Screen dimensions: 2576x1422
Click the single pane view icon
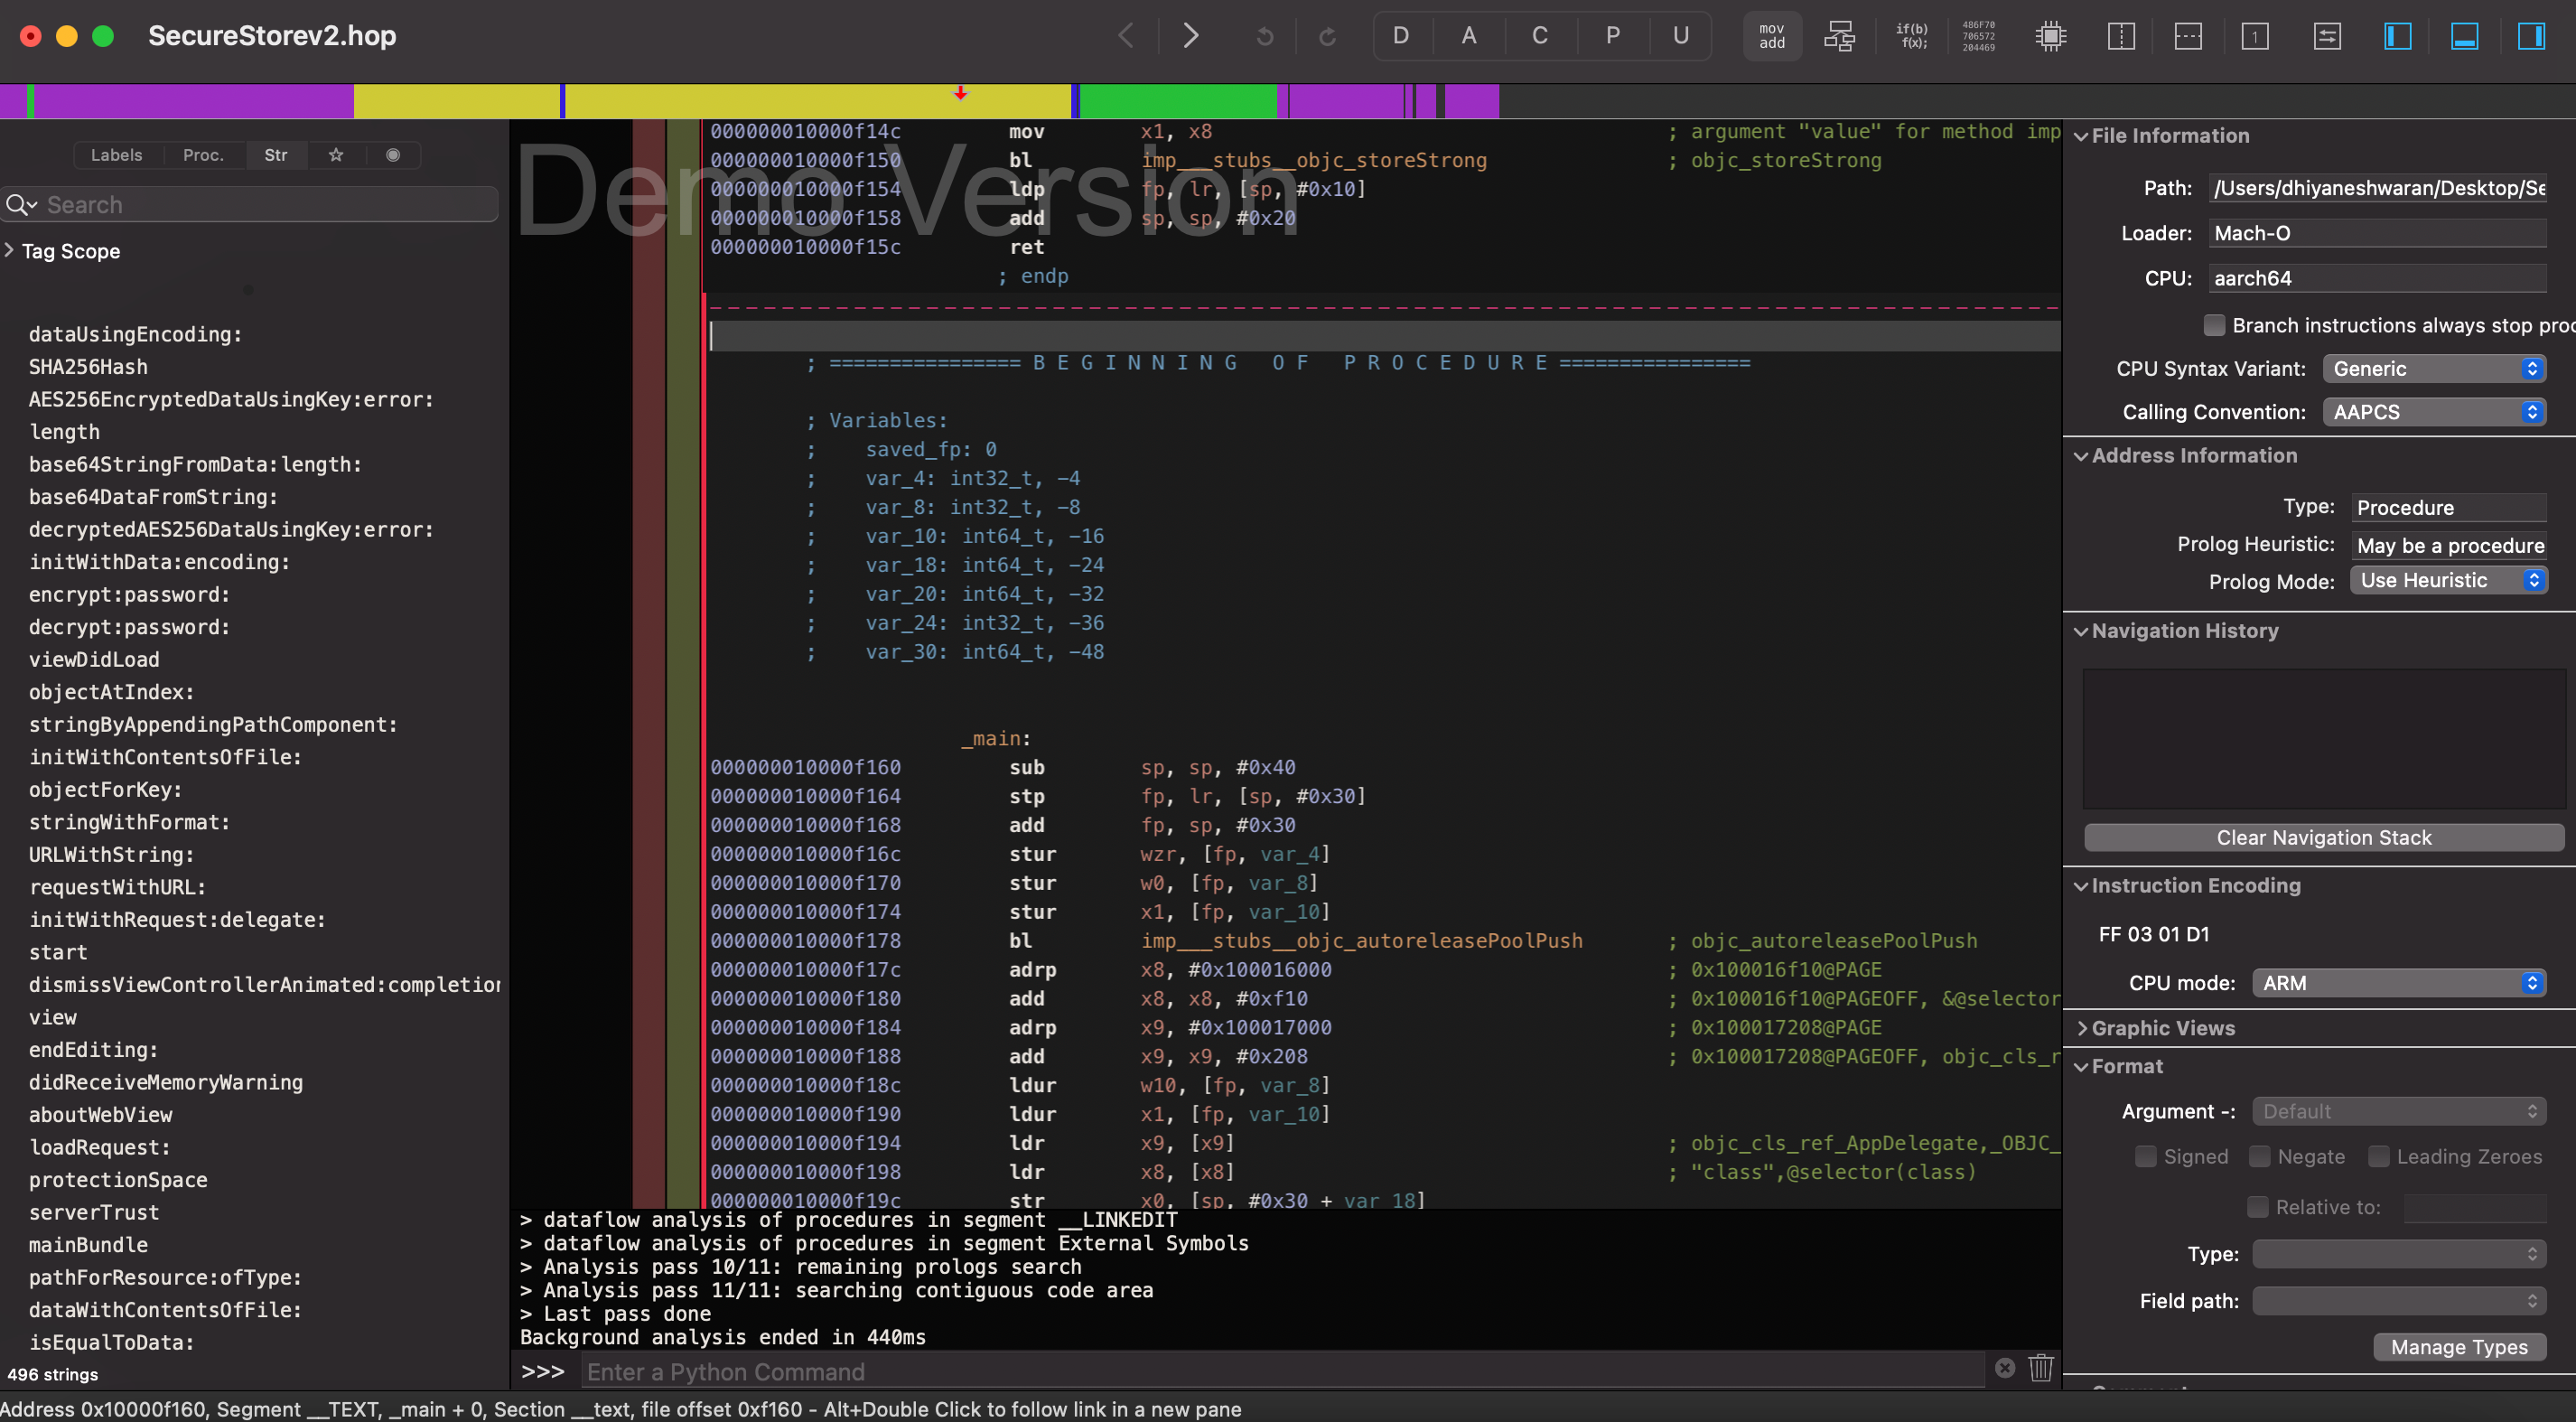(x=2255, y=36)
